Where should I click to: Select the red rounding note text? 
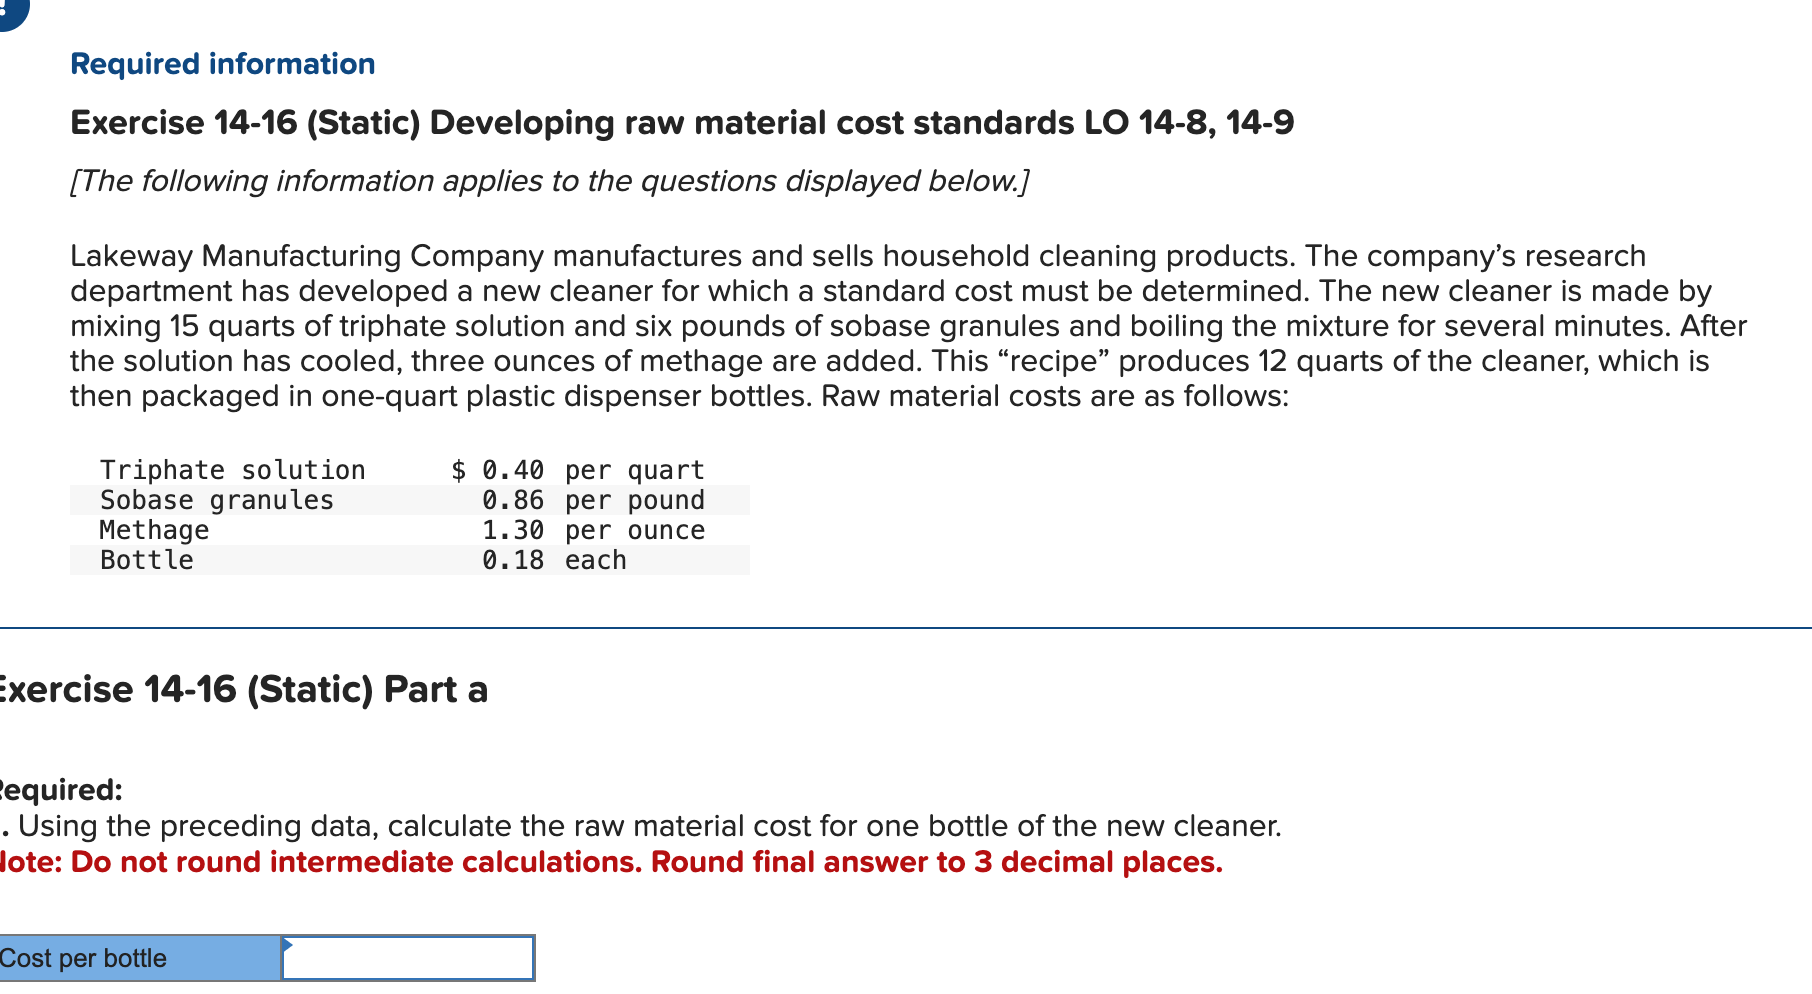click(612, 861)
